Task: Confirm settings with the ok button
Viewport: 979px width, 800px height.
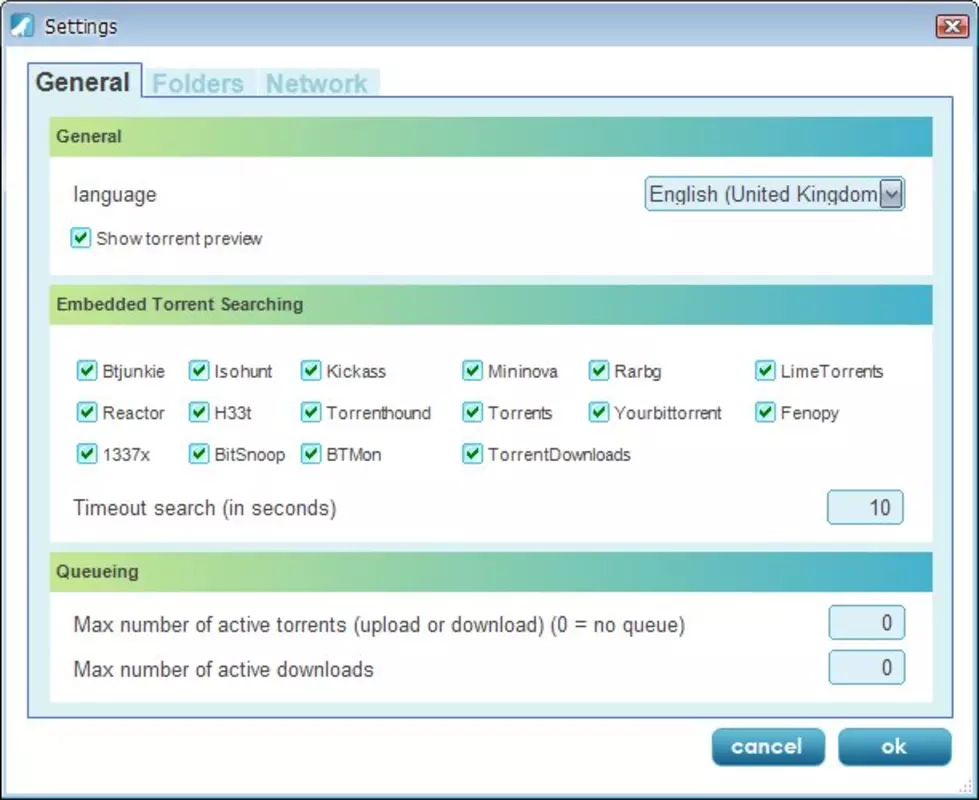Action: 894,747
